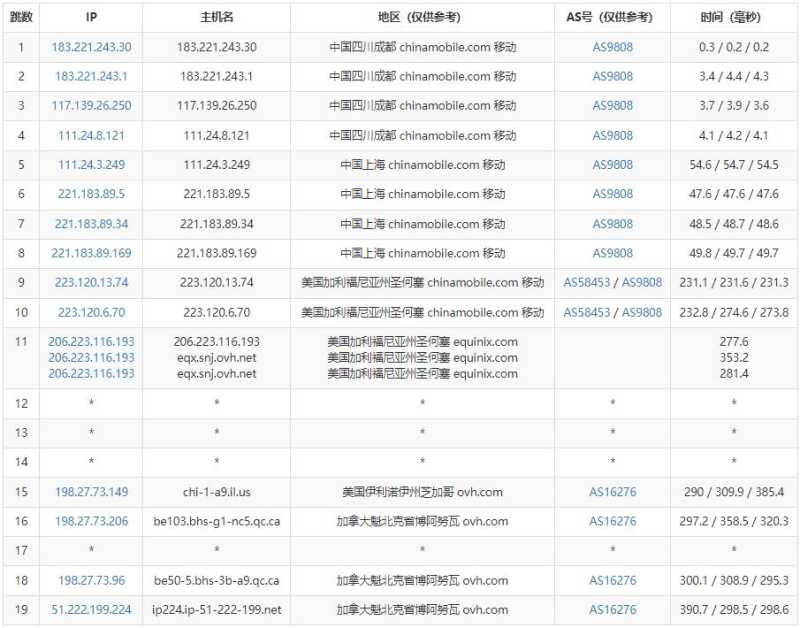Screen dimensions: 800x628
Task: Select hostname 111.24.3.249 in 主机名 column
Action: (x=216, y=165)
